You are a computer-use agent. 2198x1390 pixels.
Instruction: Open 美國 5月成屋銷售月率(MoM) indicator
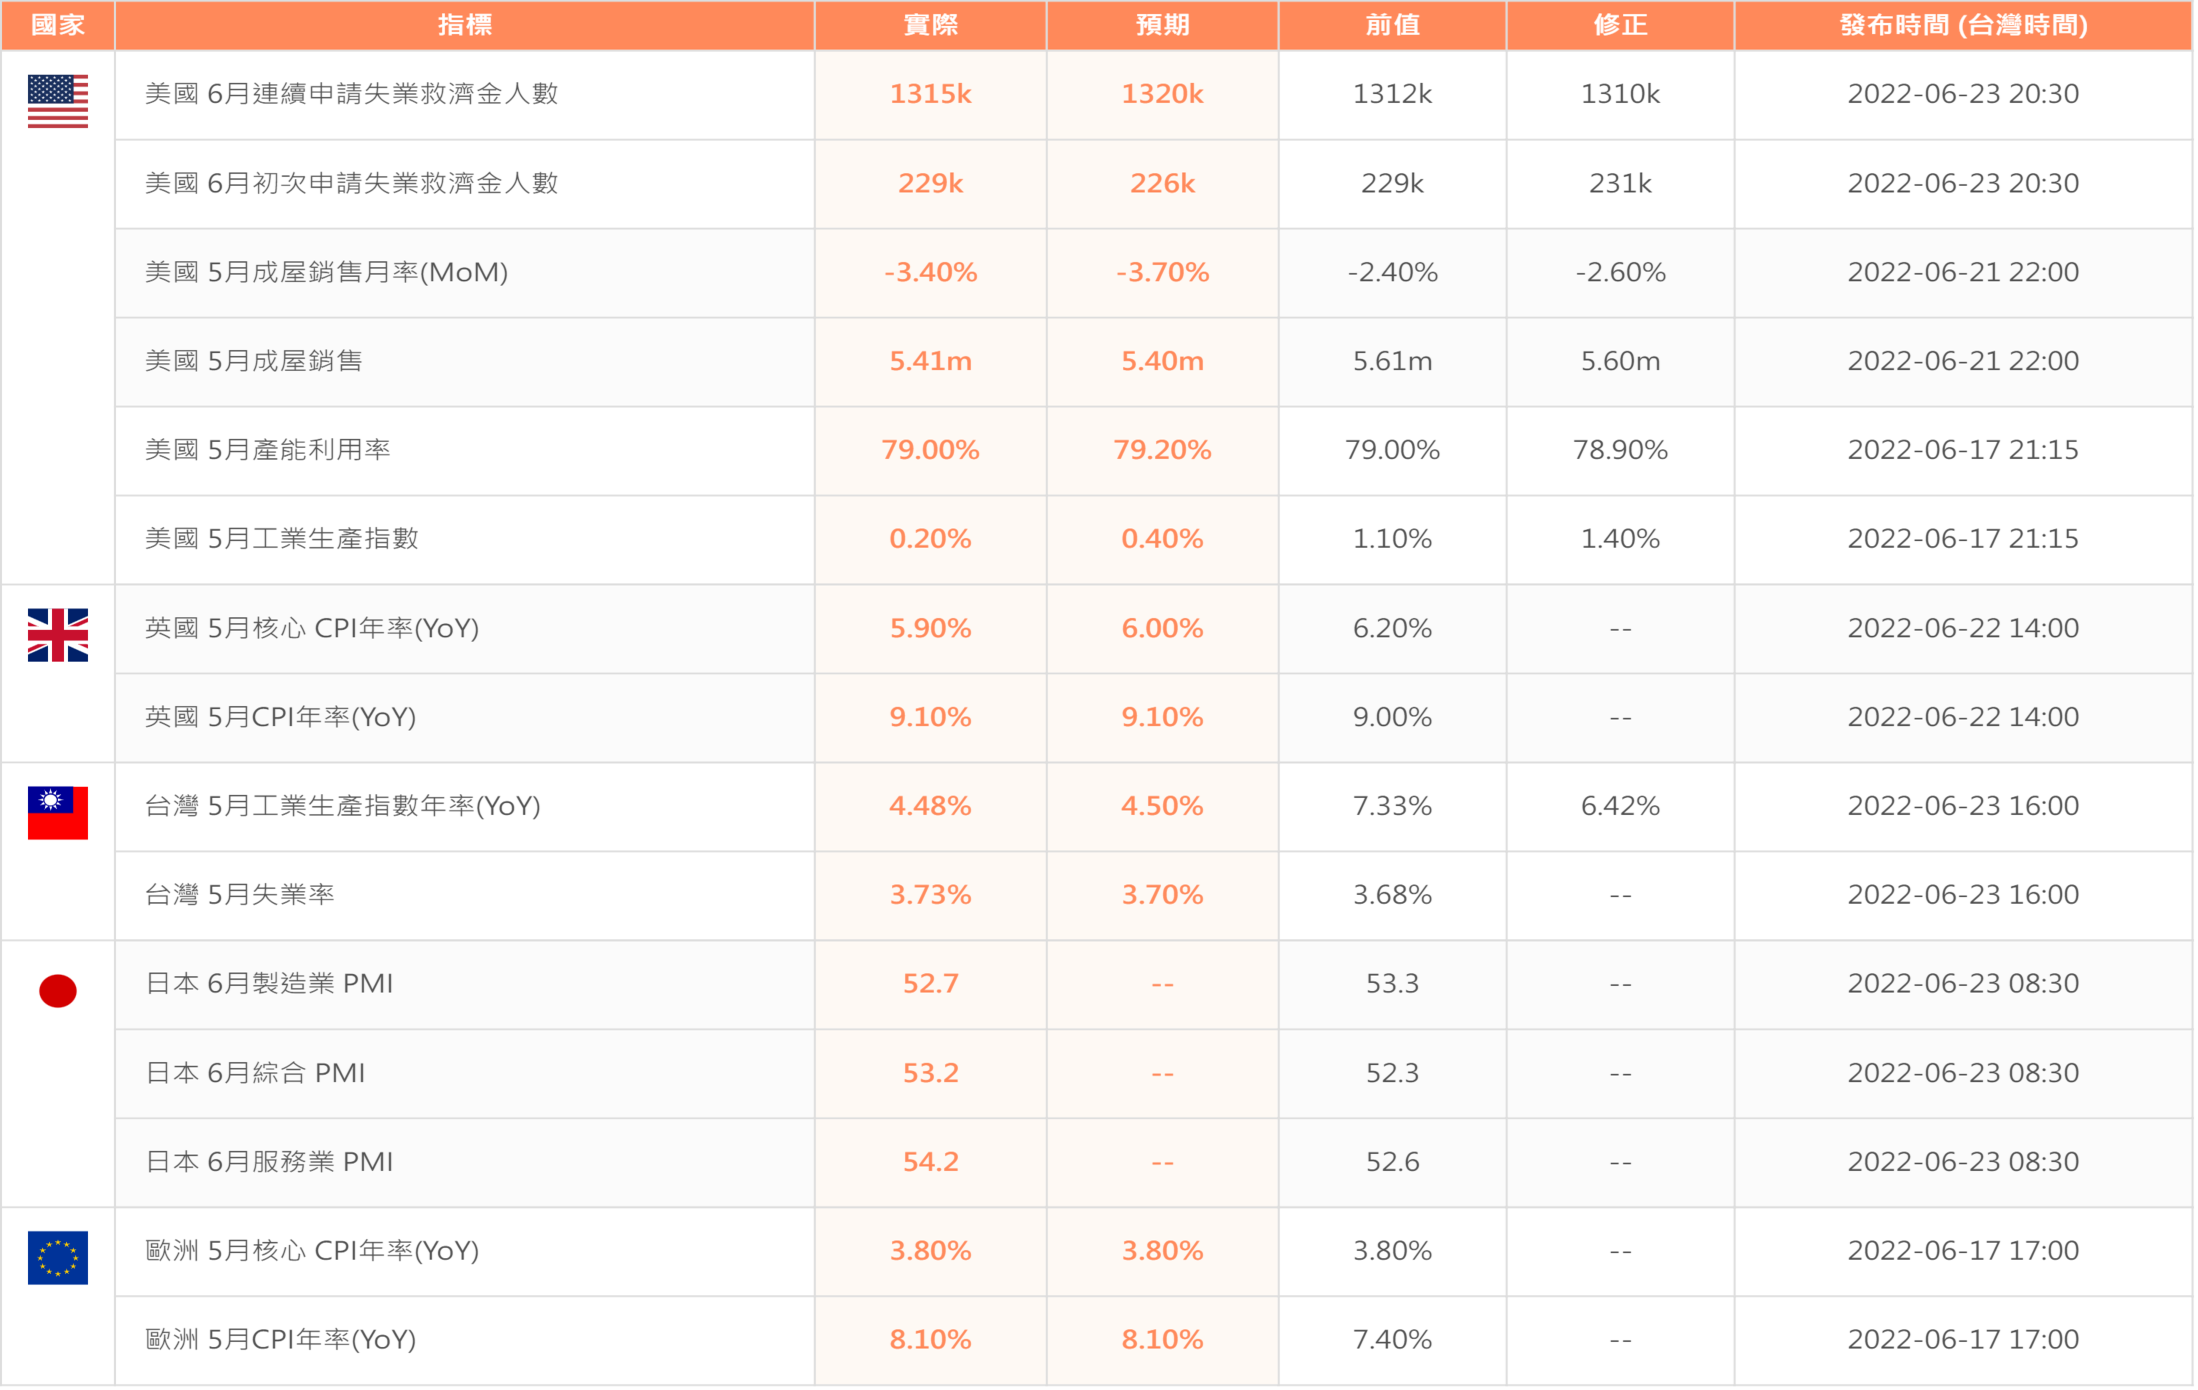pyautogui.click(x=326, y=272)
